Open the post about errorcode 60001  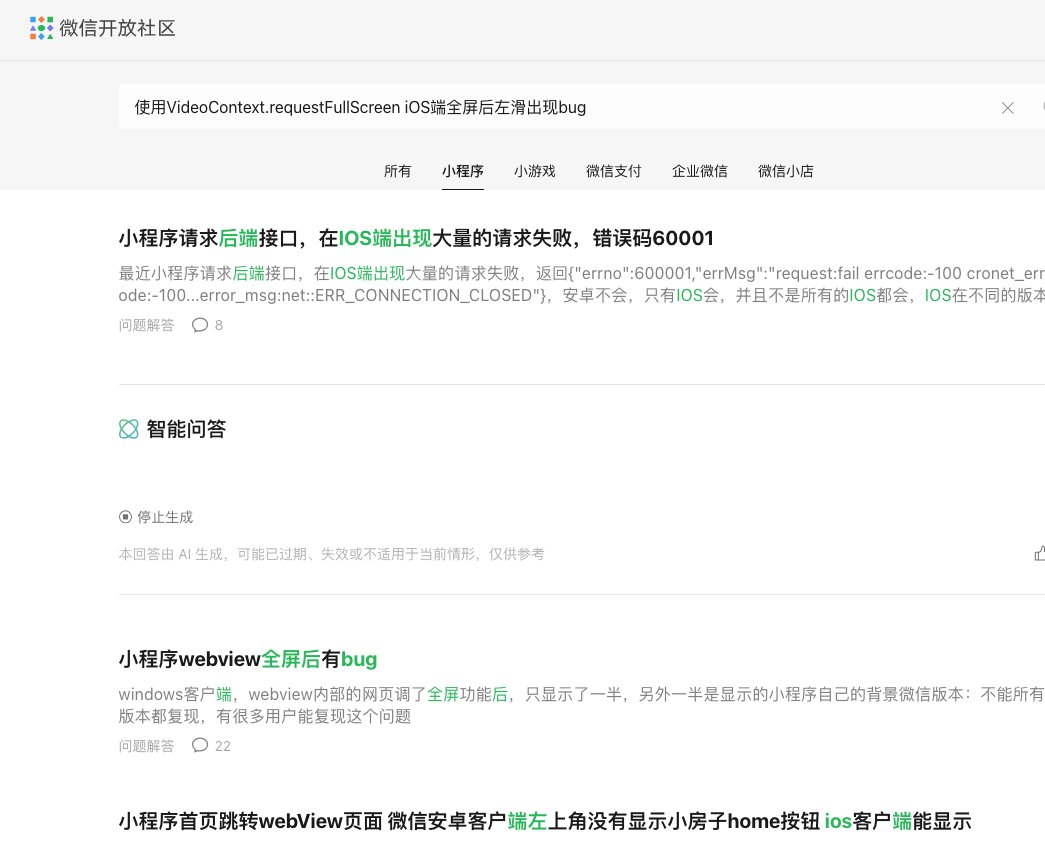[416, 238]
